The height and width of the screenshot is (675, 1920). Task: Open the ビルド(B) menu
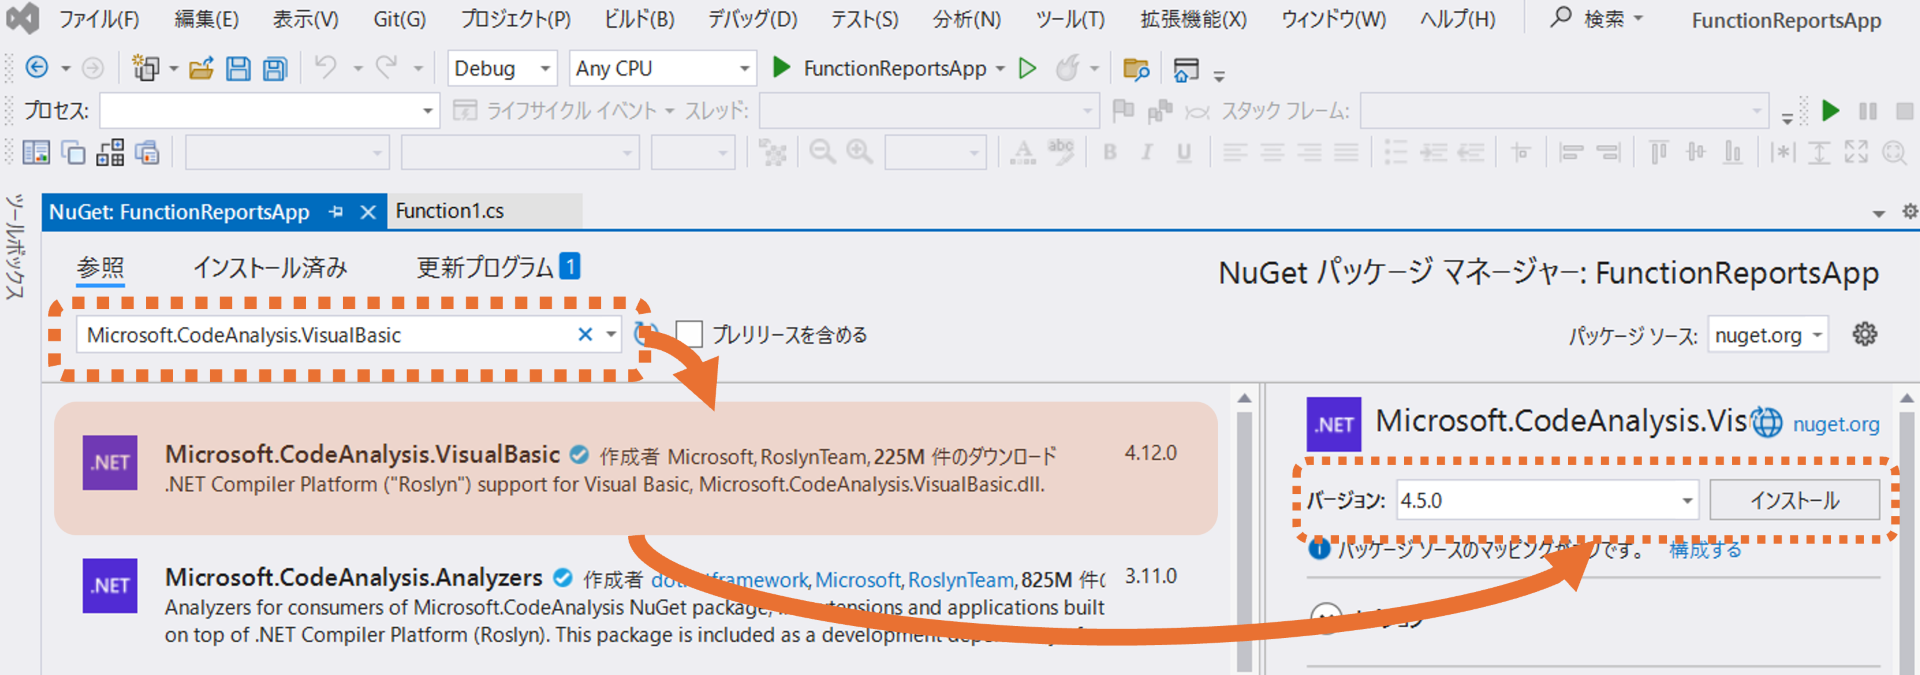[639, 19]
